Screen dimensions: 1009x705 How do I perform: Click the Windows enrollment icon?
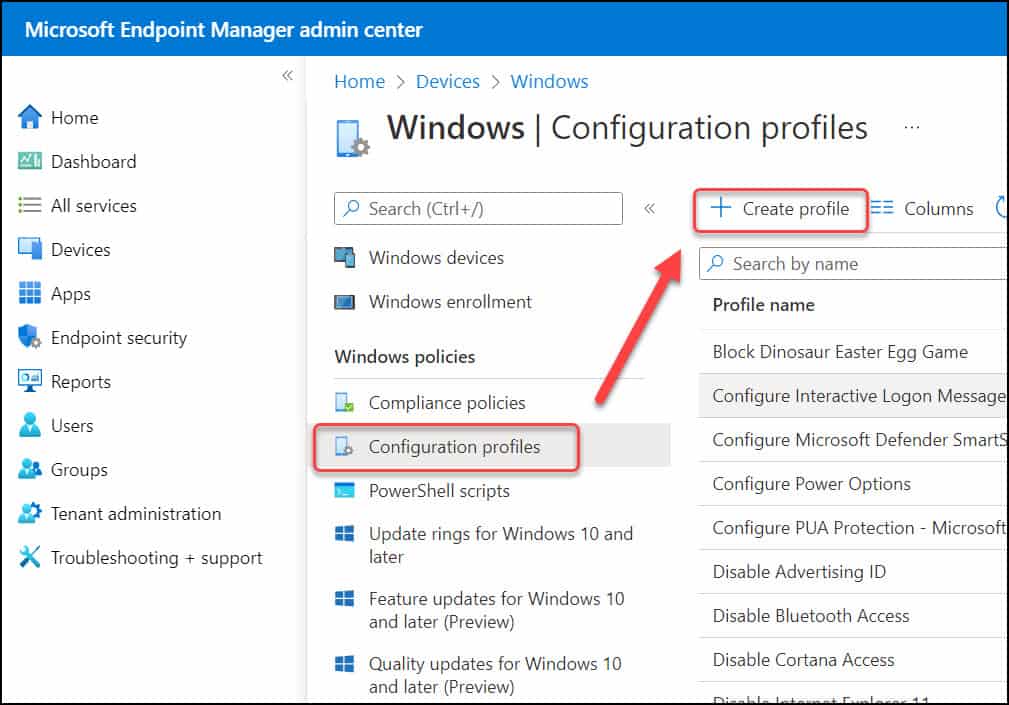coord(344,302)
